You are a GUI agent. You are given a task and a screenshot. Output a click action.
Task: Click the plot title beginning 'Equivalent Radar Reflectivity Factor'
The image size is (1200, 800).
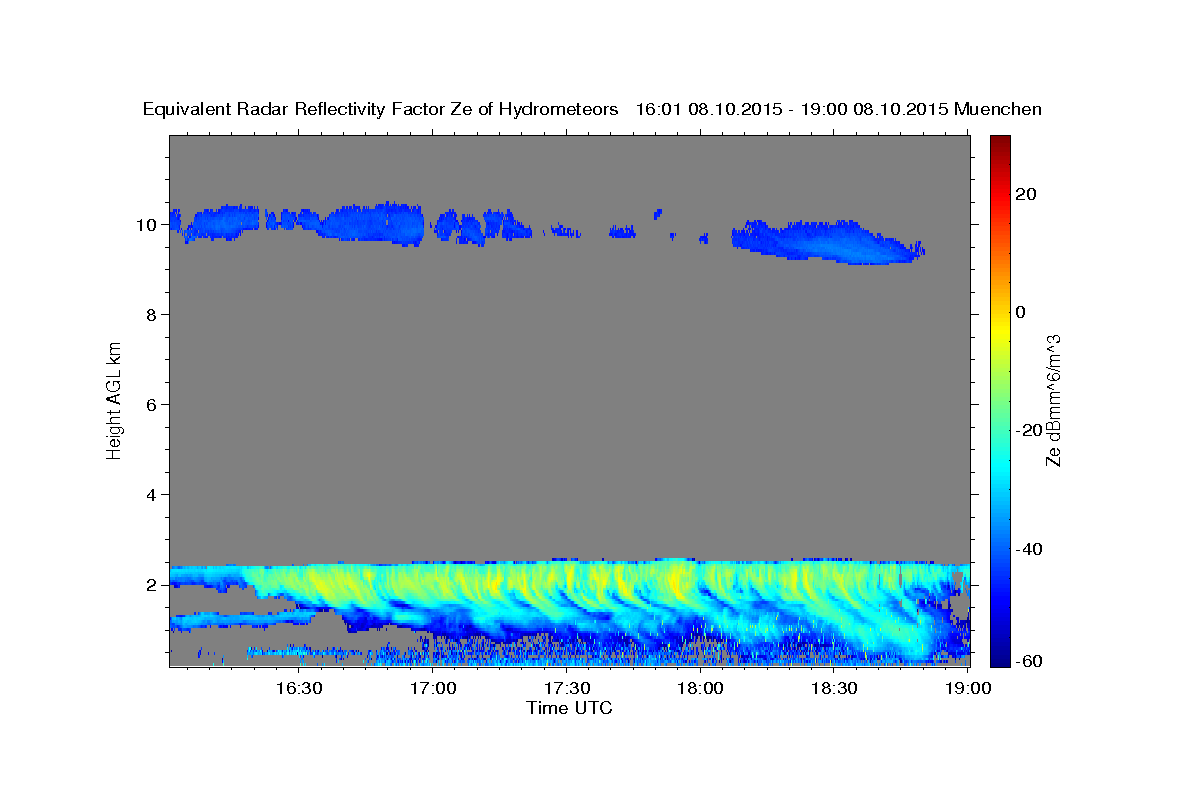[592, 109]
